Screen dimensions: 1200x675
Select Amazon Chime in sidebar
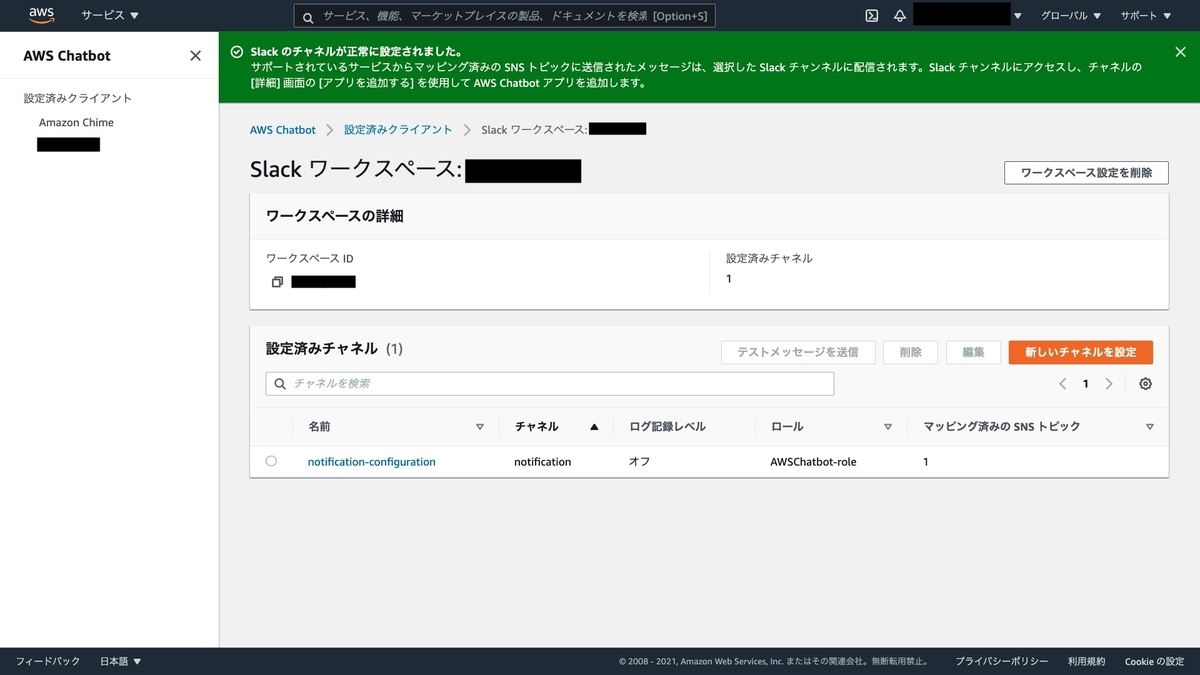[76, 122]
